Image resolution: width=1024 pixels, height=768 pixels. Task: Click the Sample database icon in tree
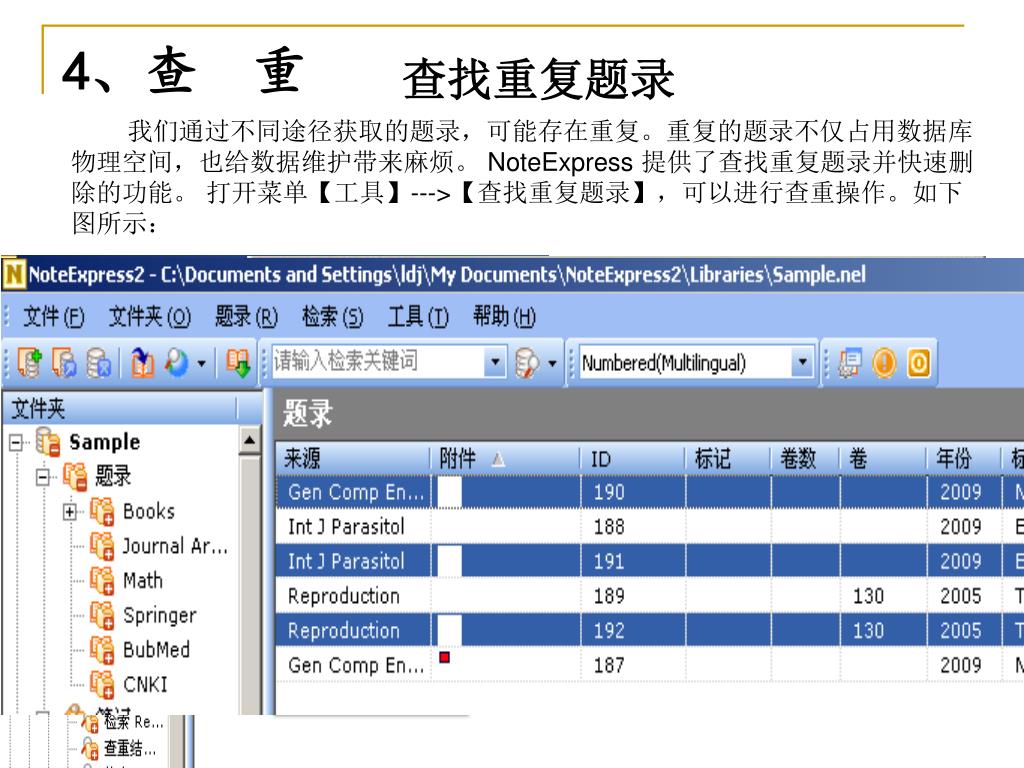coord(48,442)
